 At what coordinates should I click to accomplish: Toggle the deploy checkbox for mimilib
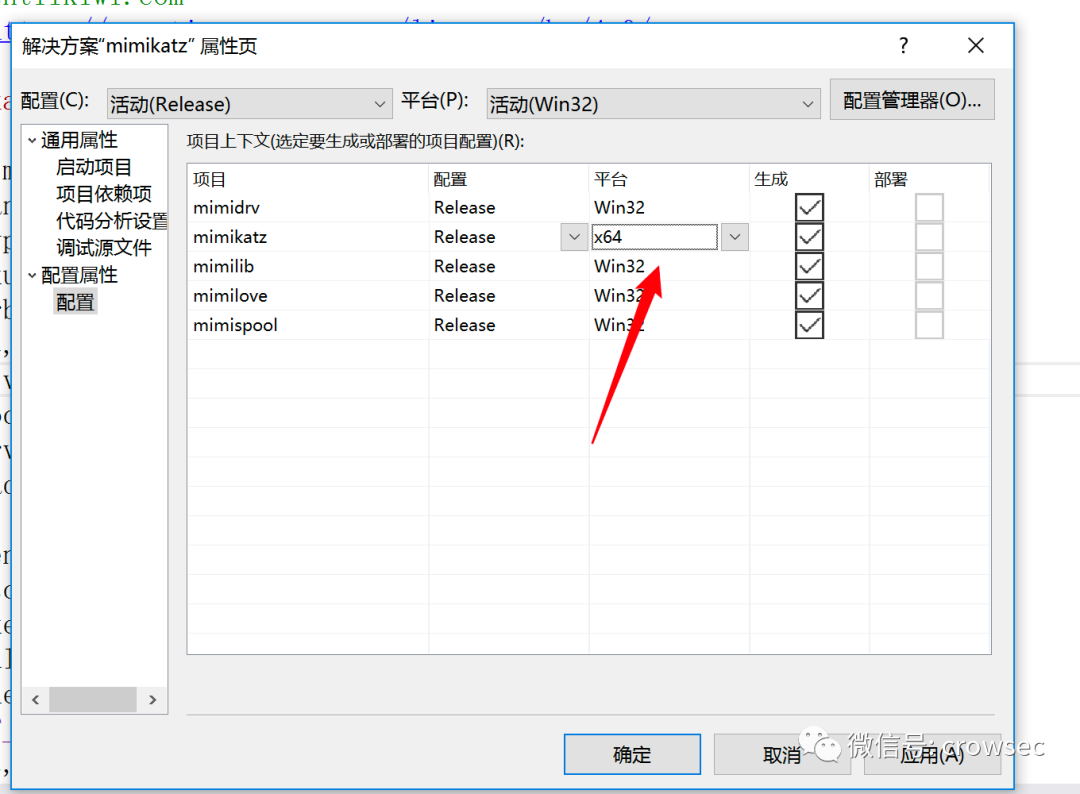coord(929,267)
